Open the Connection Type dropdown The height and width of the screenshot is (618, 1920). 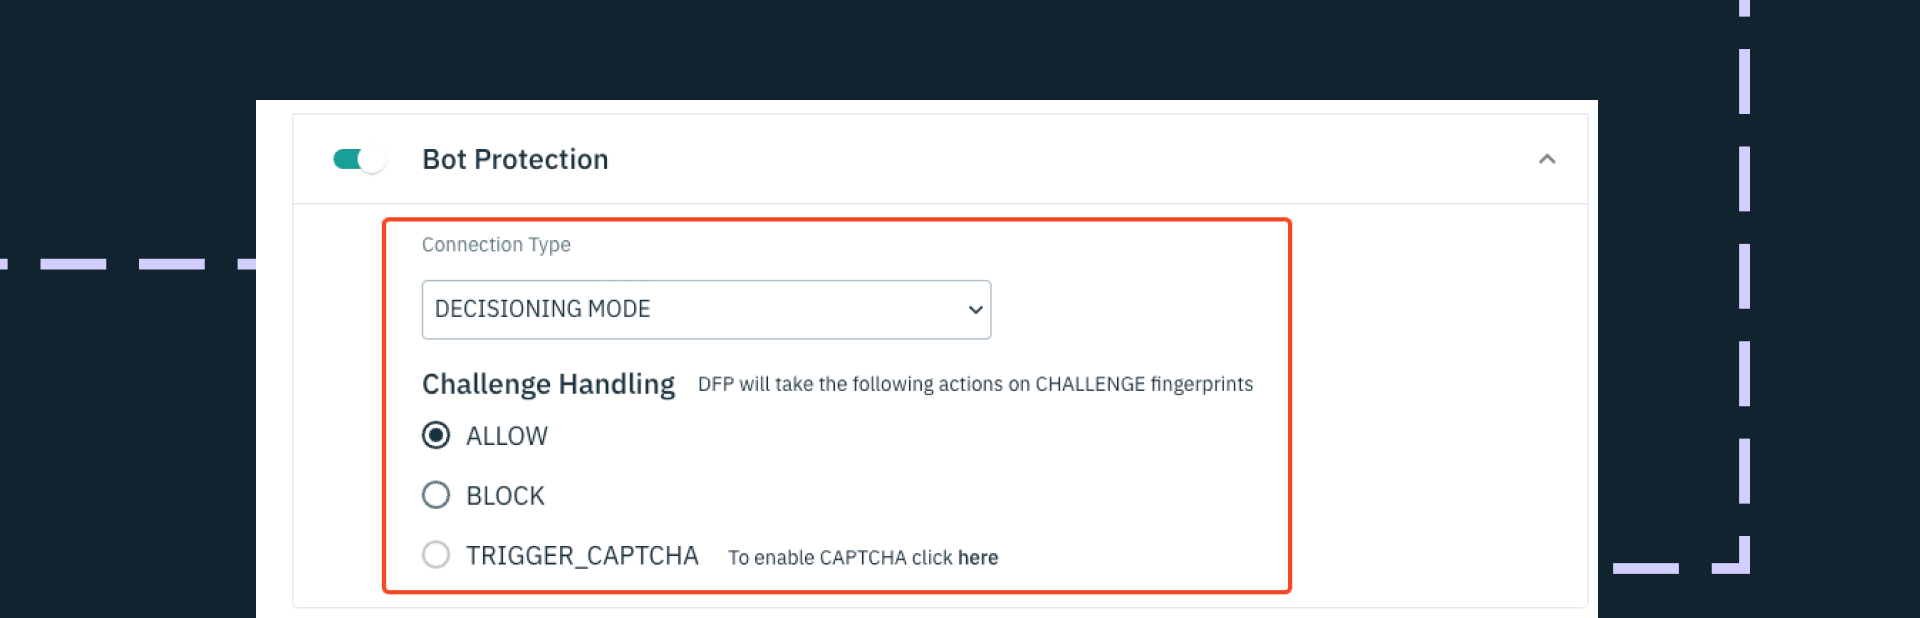(706, 309)
